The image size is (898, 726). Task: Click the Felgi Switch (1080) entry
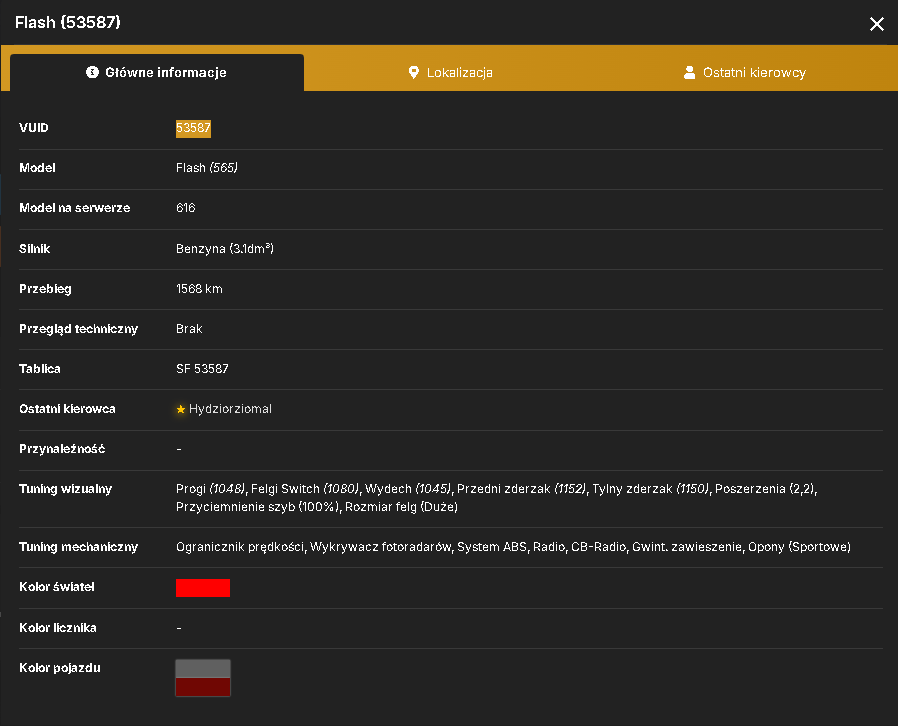coord(305,489)
